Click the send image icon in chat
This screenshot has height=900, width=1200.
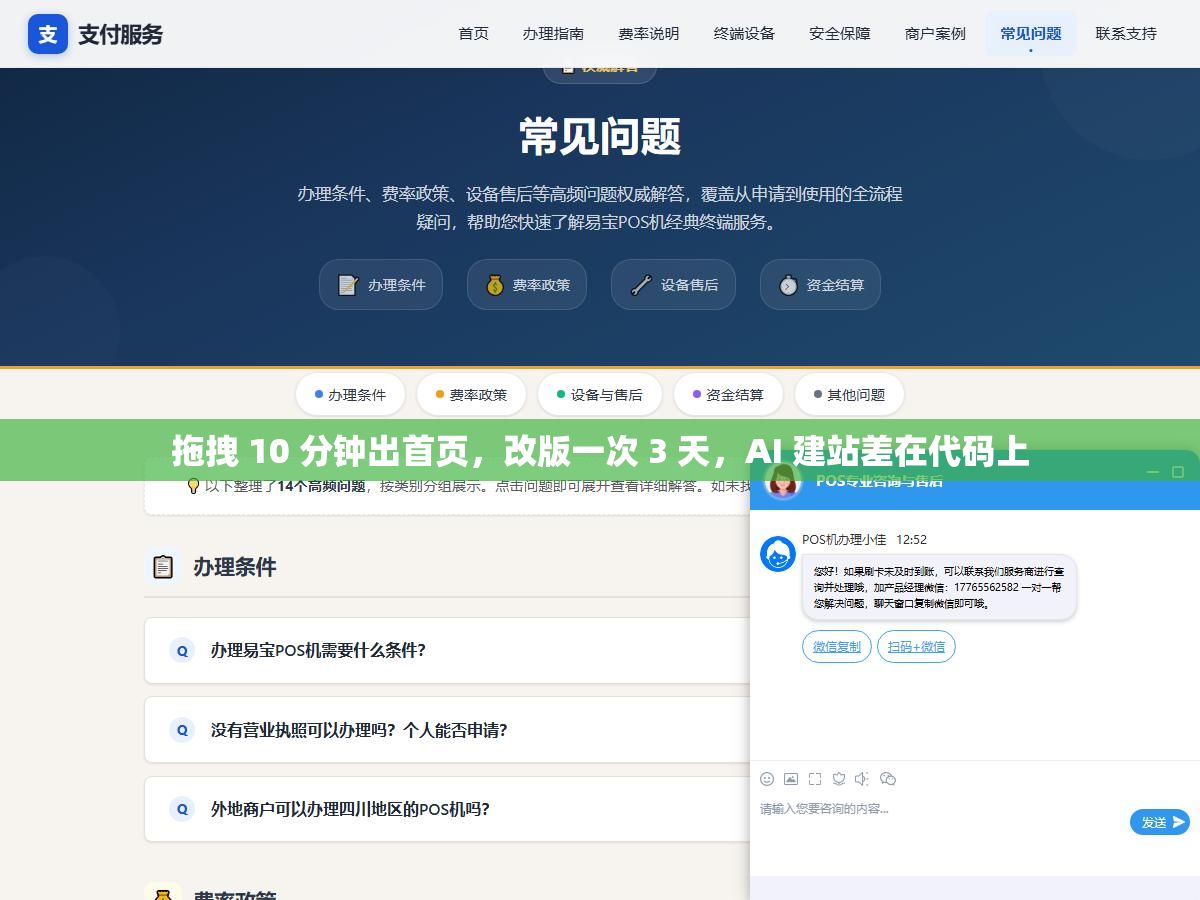[791, 779]
